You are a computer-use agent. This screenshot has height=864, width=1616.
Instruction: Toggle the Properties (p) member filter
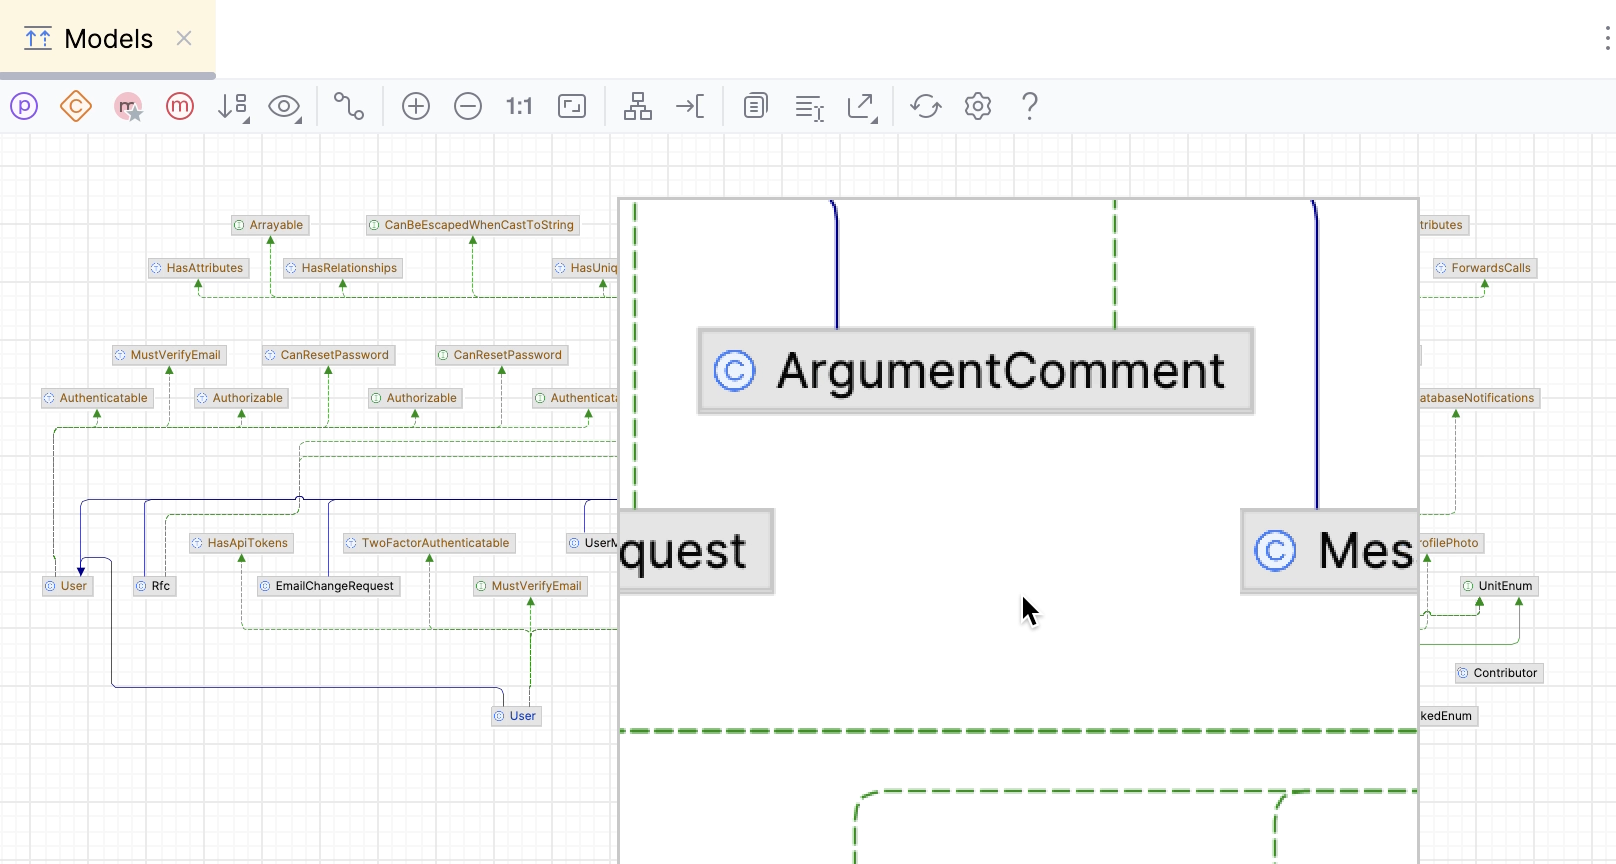pos(24,106)
